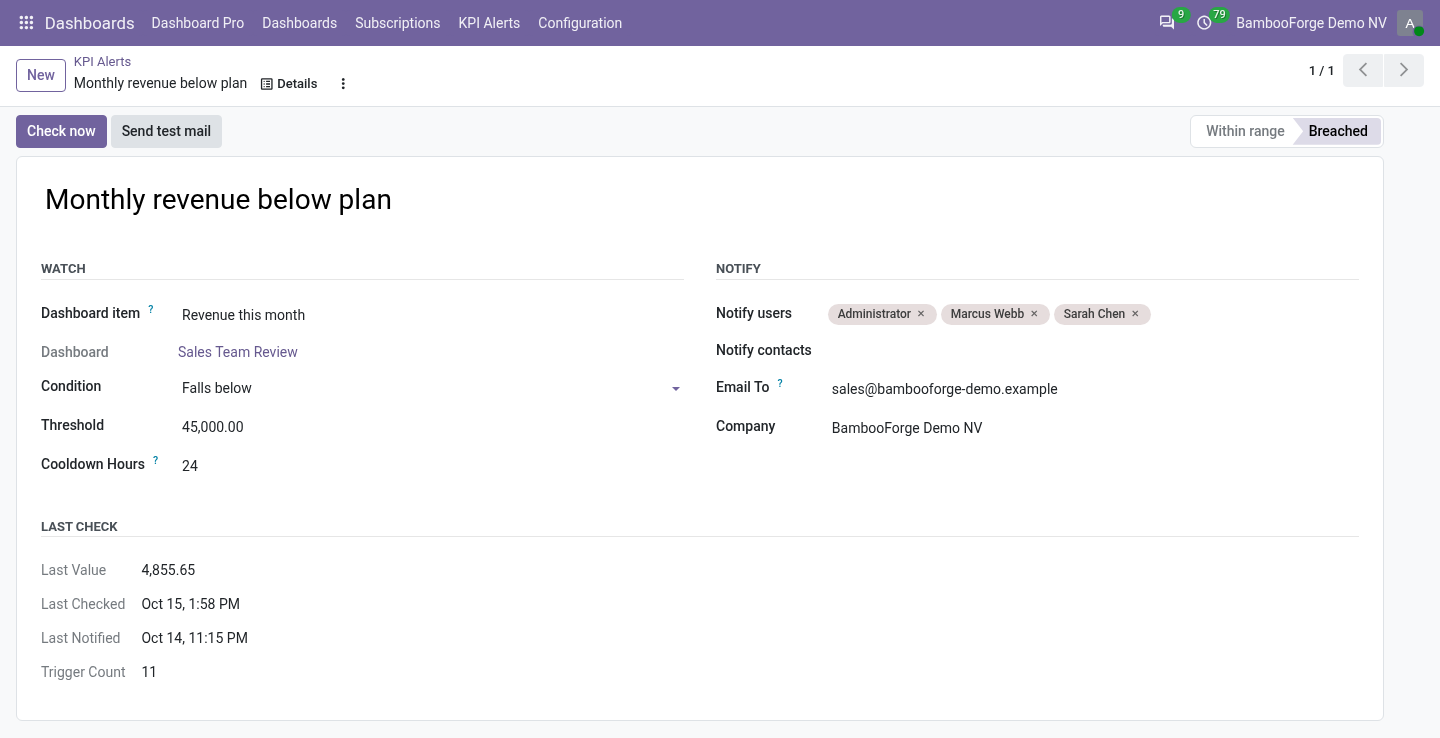Go to the previous record arrow

[1363, 70]
